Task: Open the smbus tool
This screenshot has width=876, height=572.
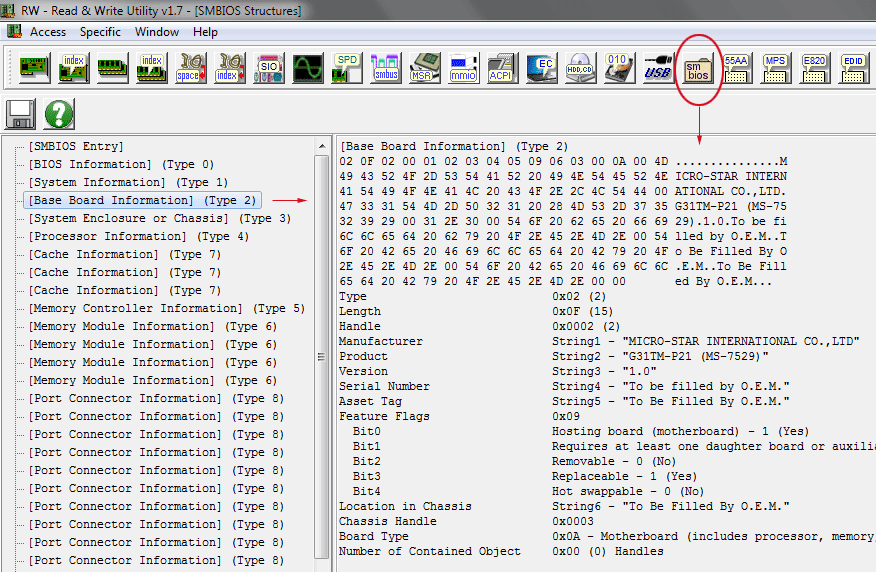Action: [x=385, y=68]
